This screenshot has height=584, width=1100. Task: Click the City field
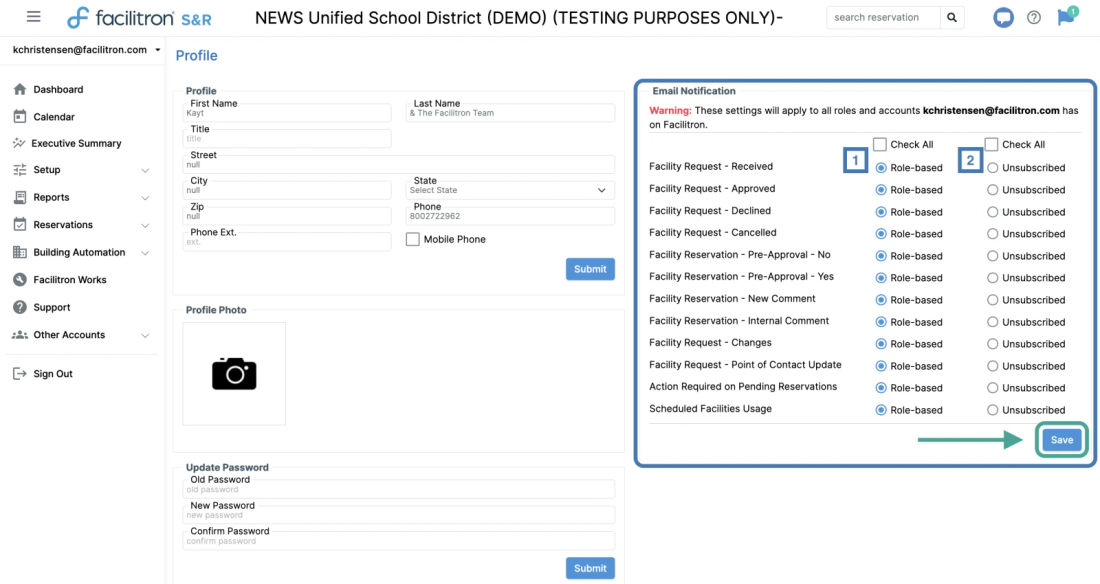click(287, 190)
